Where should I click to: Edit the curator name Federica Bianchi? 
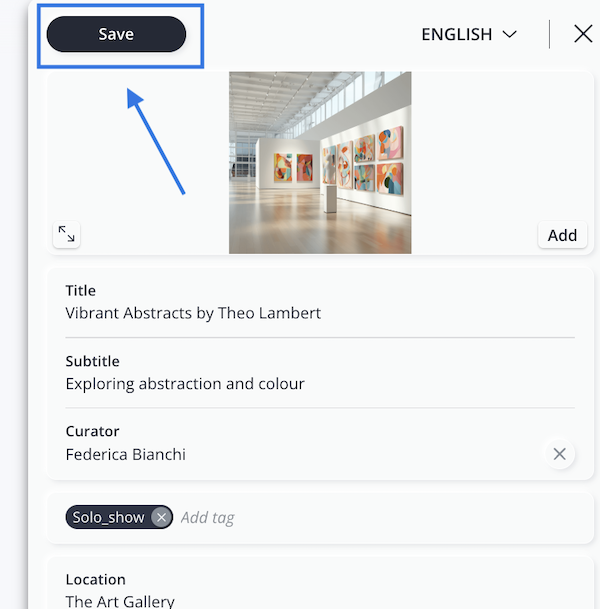[x=126, y=454]
